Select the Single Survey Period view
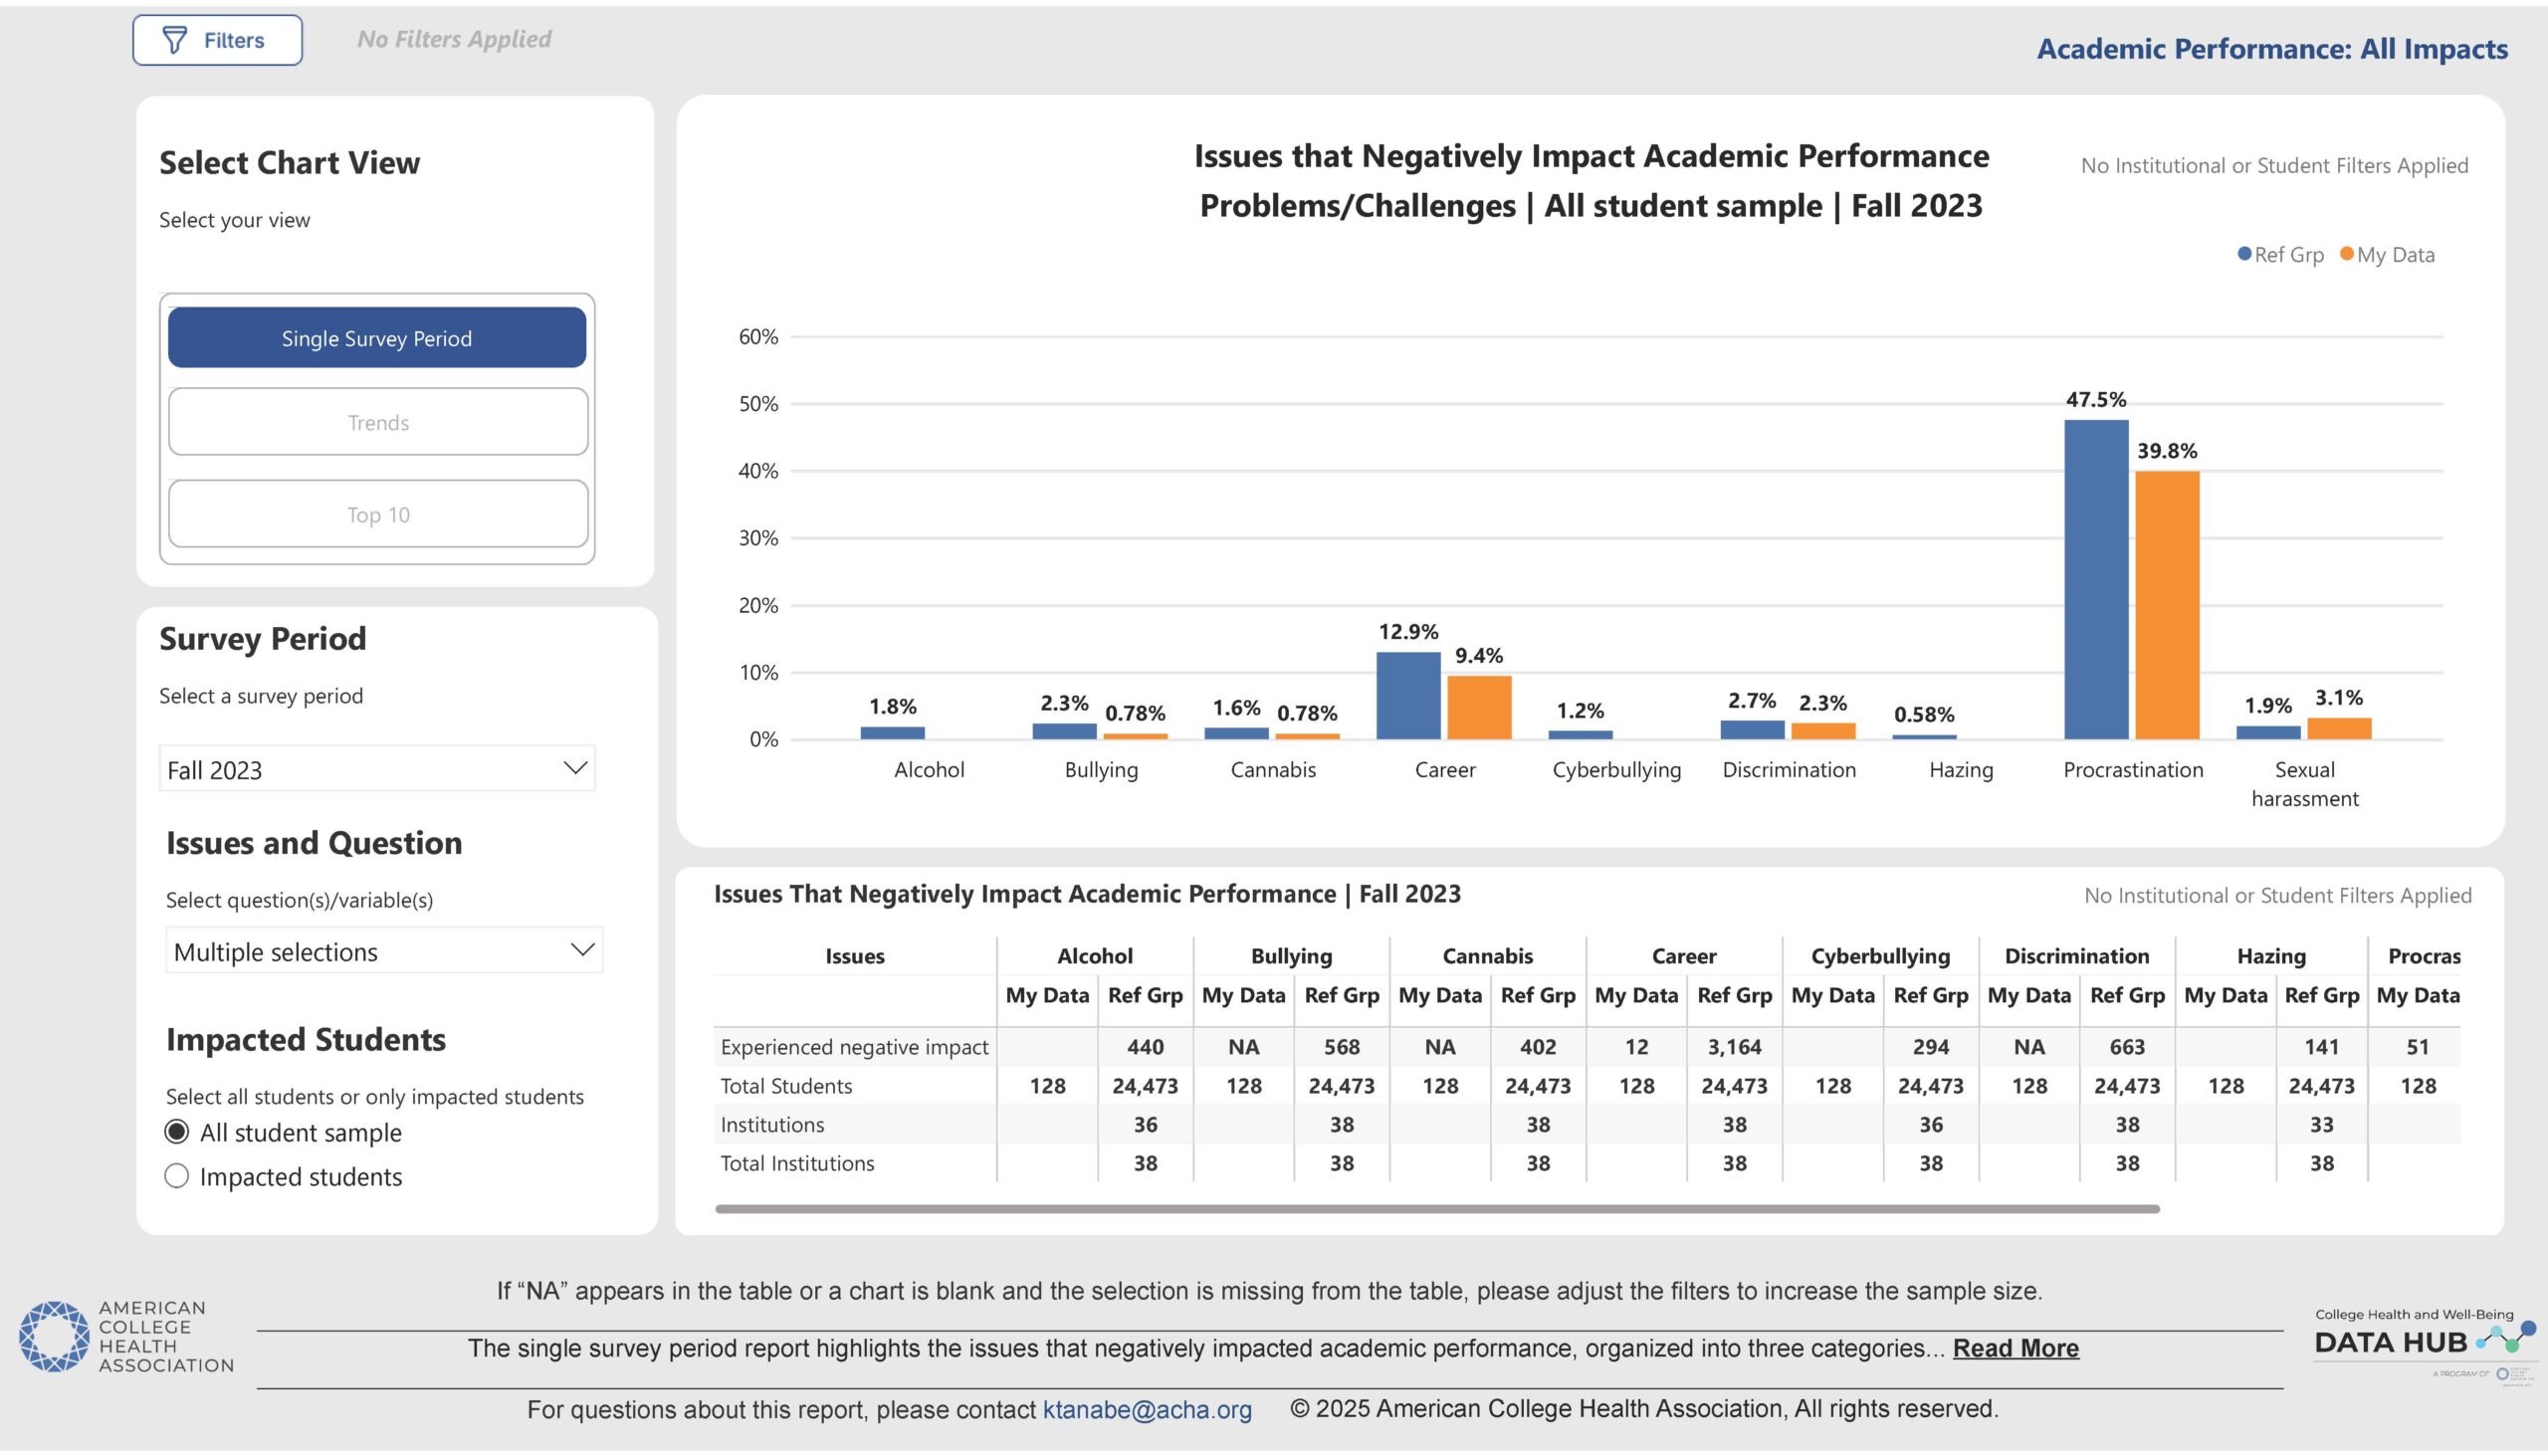2548x1456 pixels. click(377, 338)
